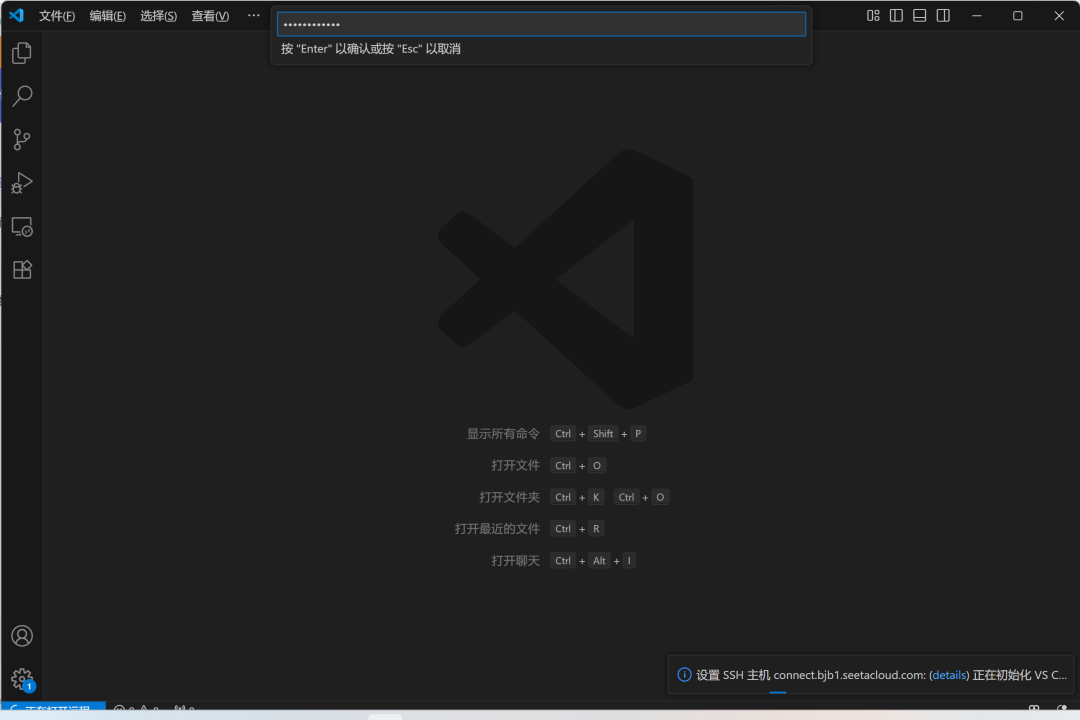Click the details link in the SSH notification

click(x=948, y=675)
